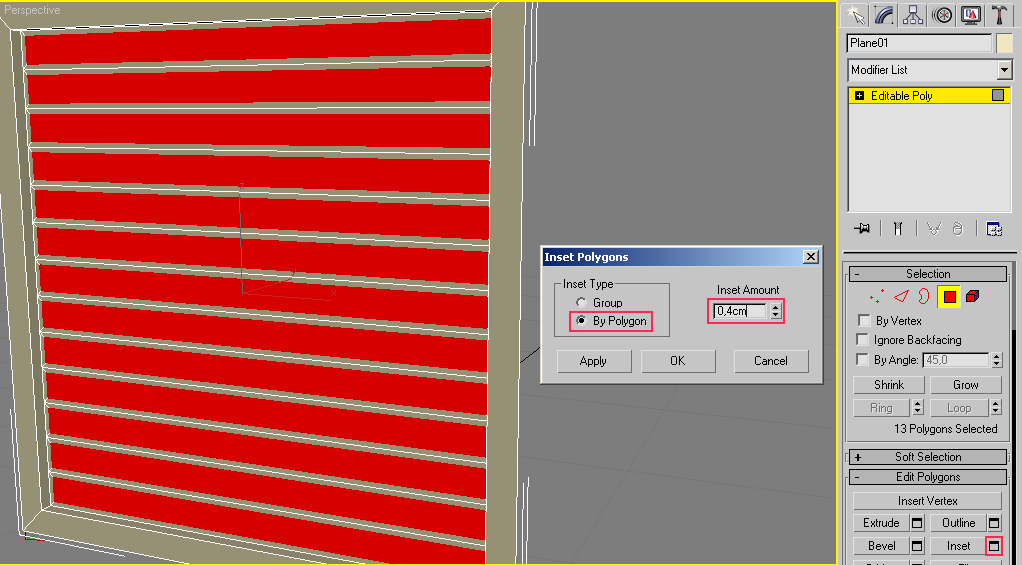Open the Display command panel tab
The height and width of the screenshot is (565, 1022).
click(x=971, y=14)
